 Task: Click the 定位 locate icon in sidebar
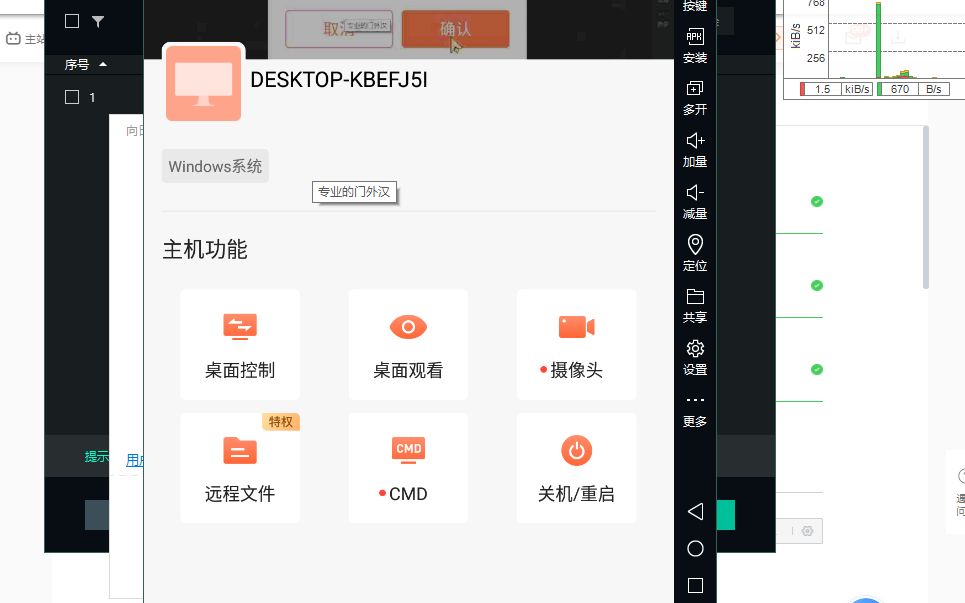pos(694,252)
